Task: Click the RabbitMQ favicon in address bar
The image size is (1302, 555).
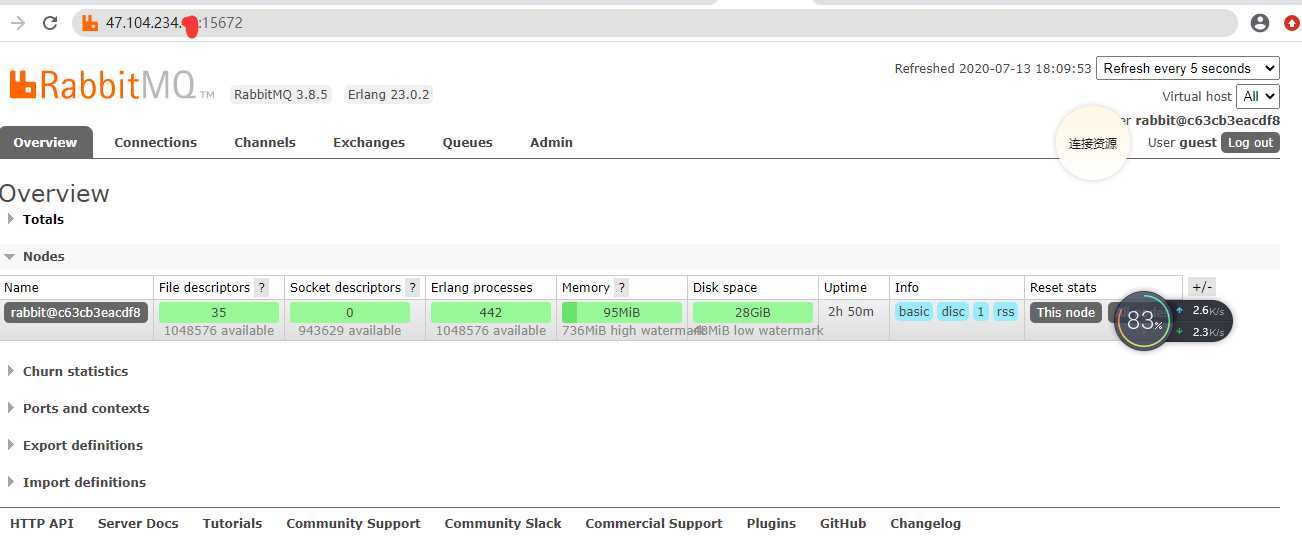Action: (90, 22)
